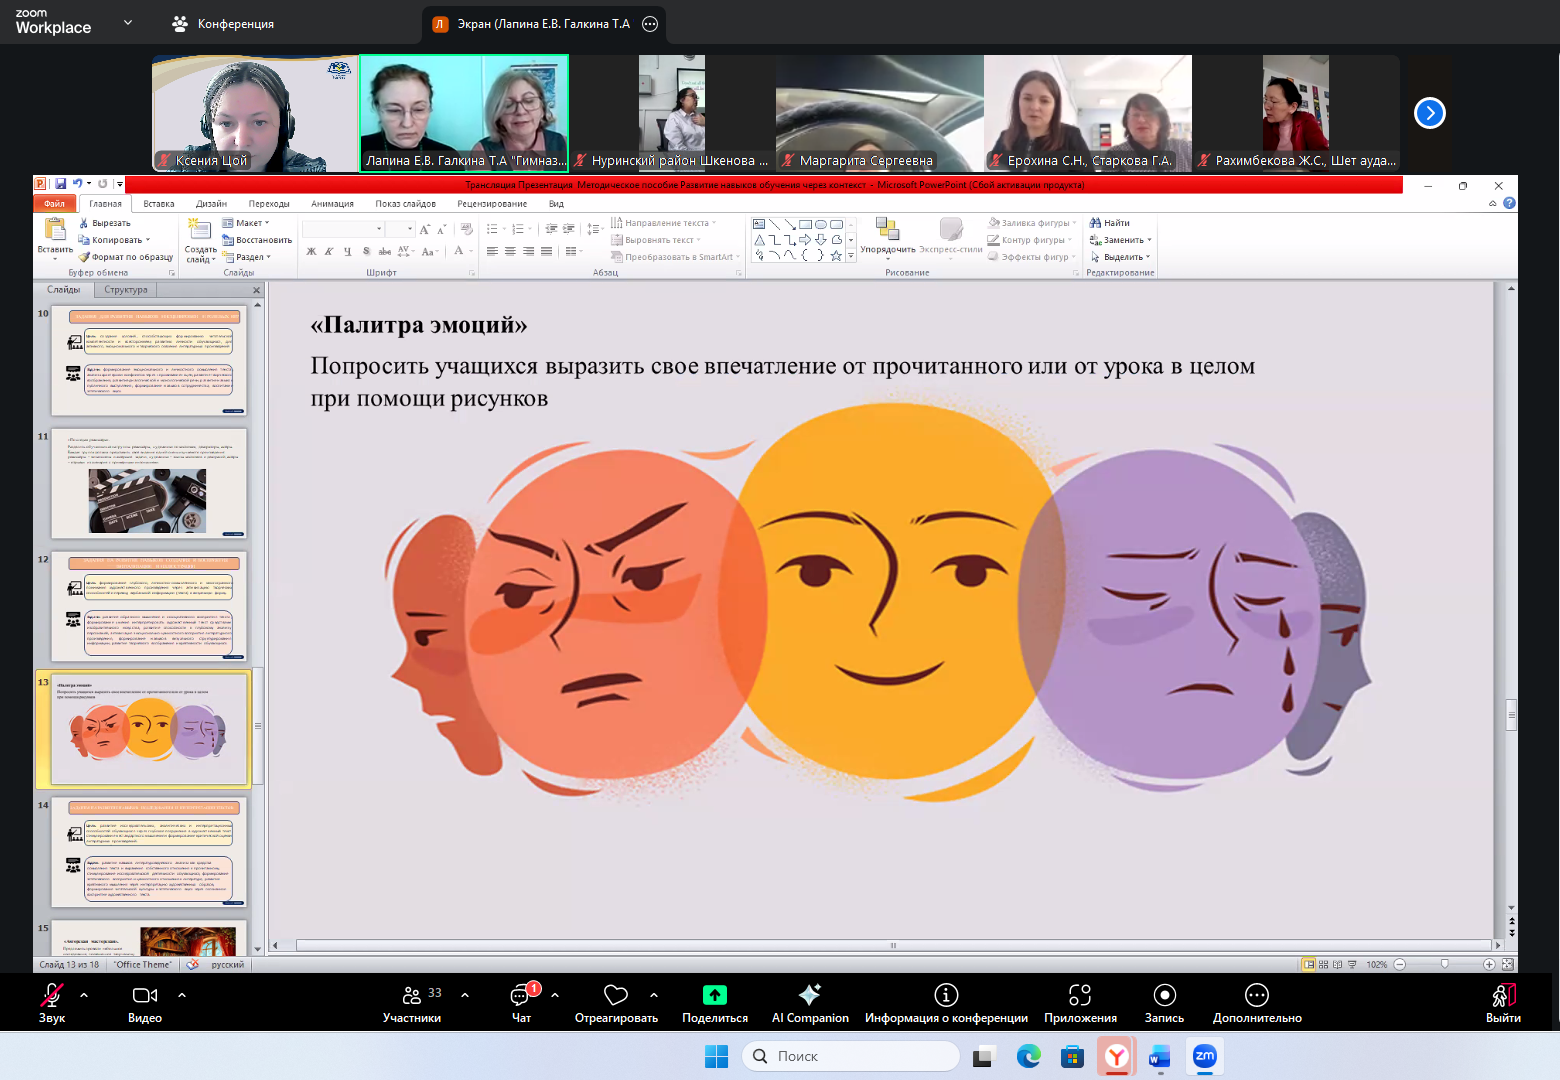Open the reactions menu
This screenshot has height=1080, width=1560.
(x=616, y=1003)
